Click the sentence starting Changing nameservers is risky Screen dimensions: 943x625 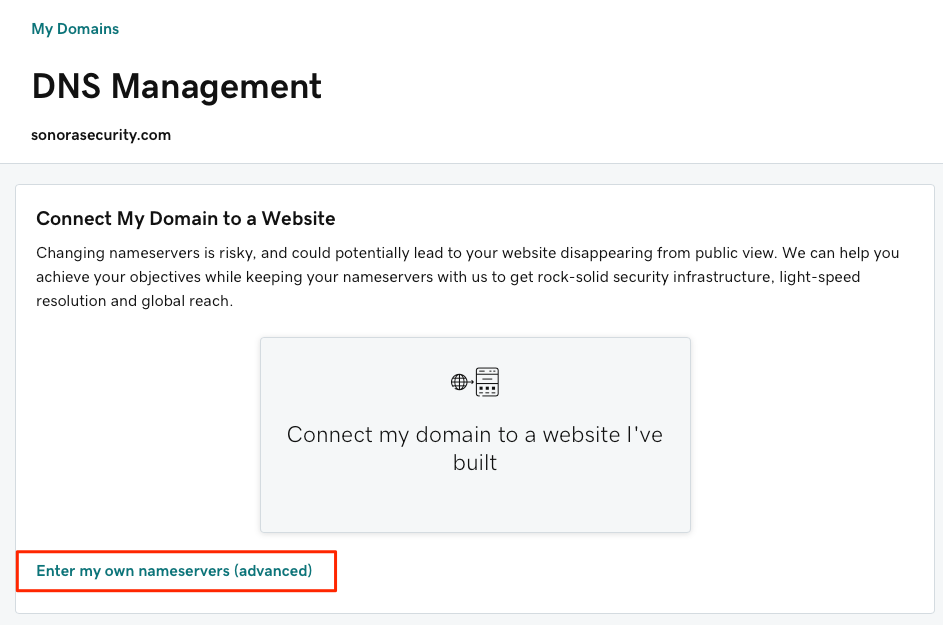pyautogui.click(x=407, y=253)
